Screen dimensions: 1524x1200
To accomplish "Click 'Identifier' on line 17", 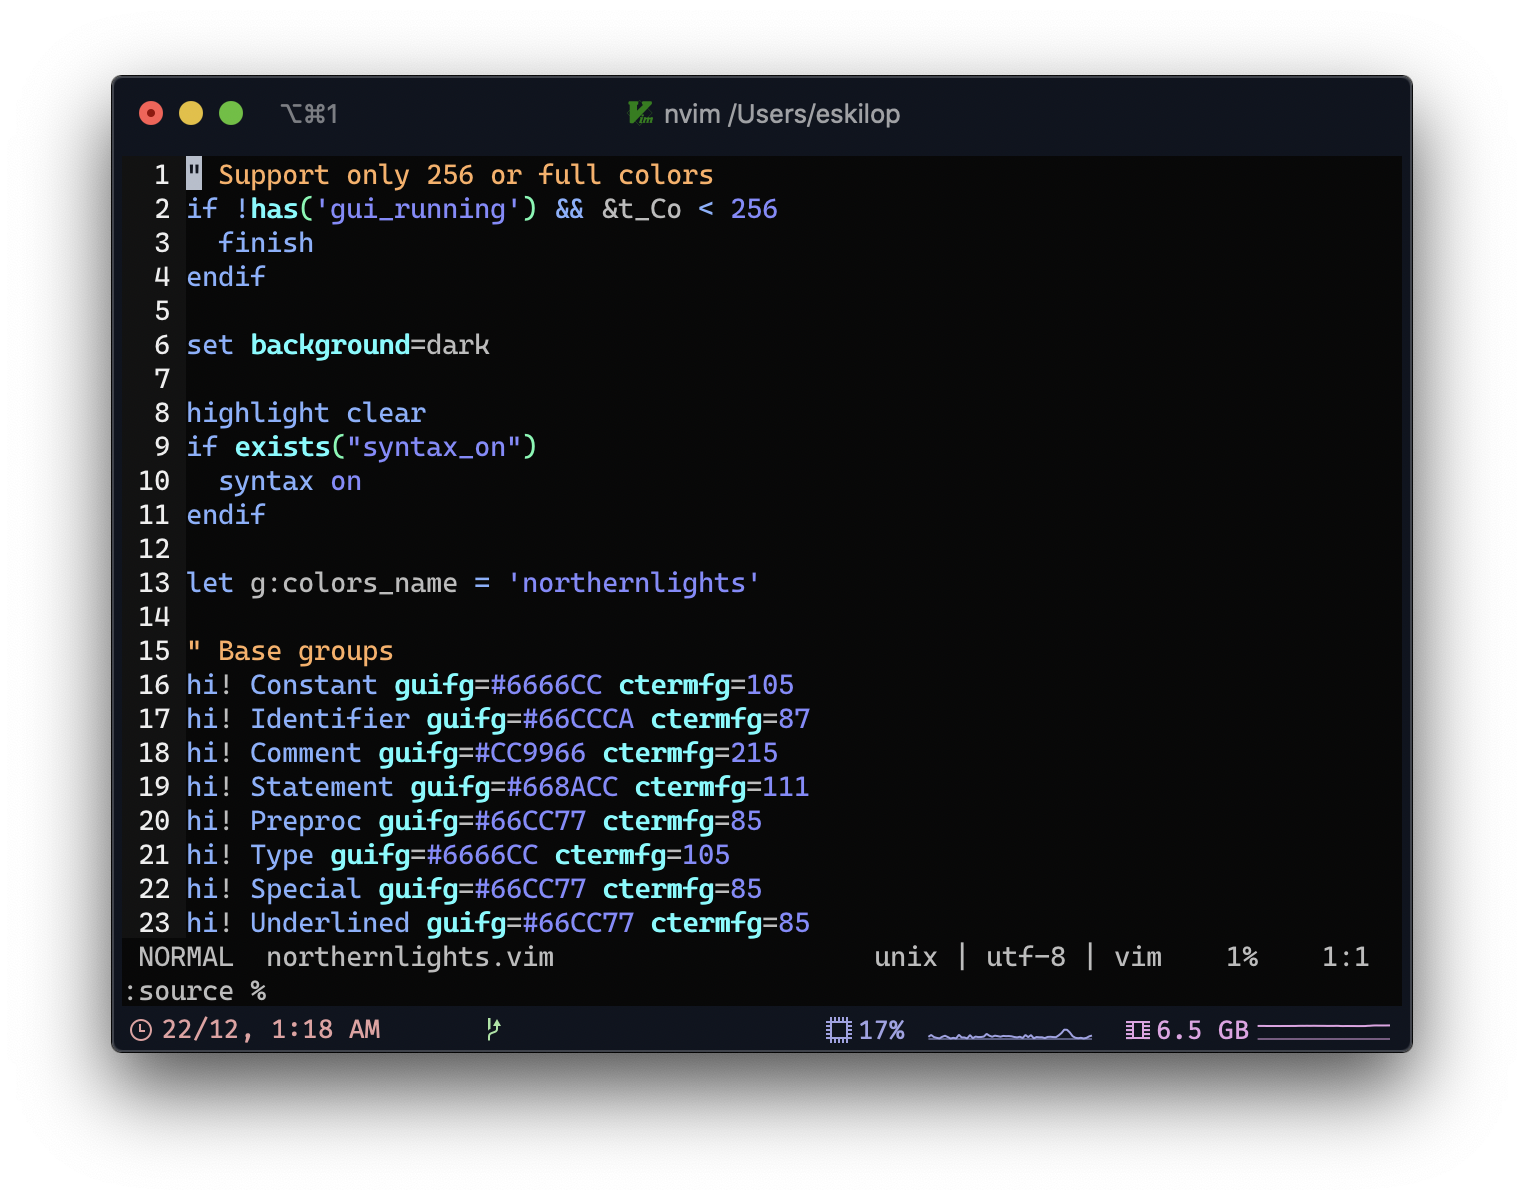I will coord(330,719).
